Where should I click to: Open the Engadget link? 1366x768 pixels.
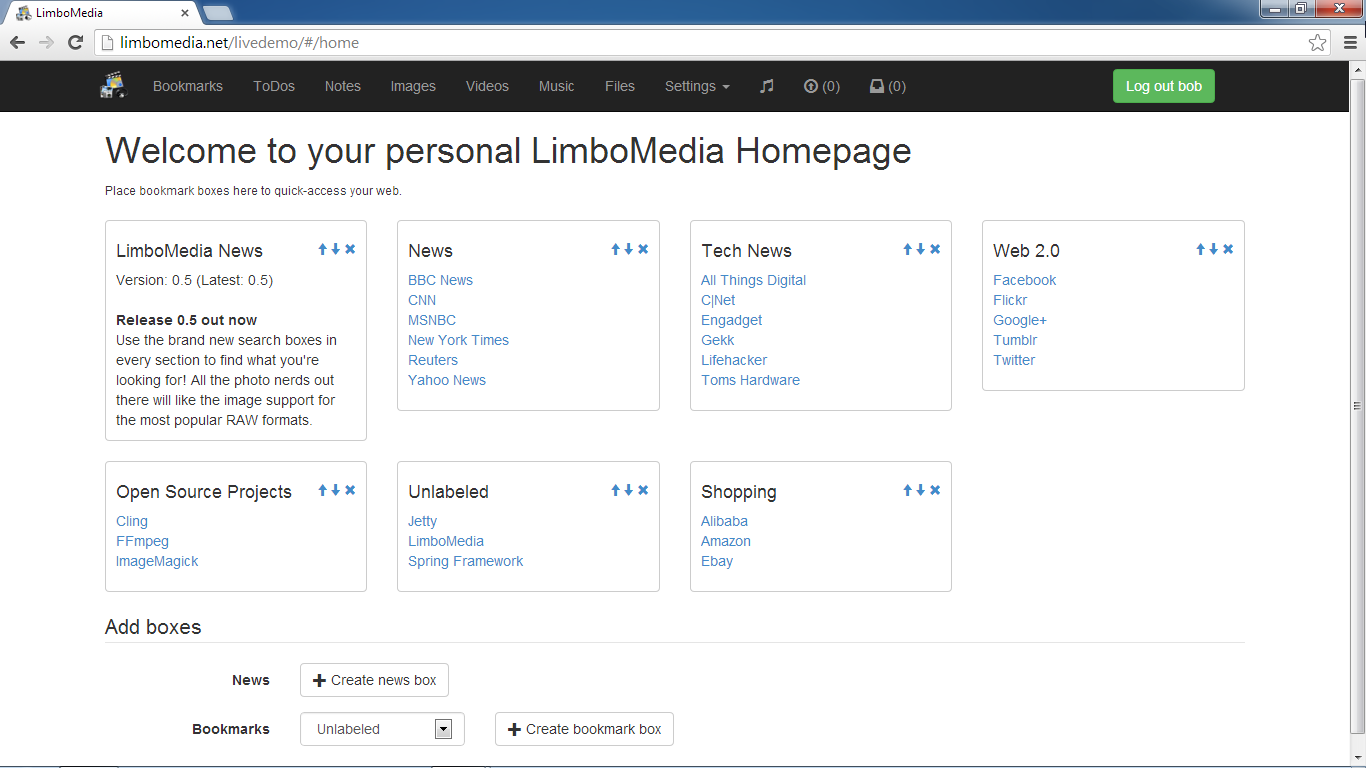click(731, 320)
